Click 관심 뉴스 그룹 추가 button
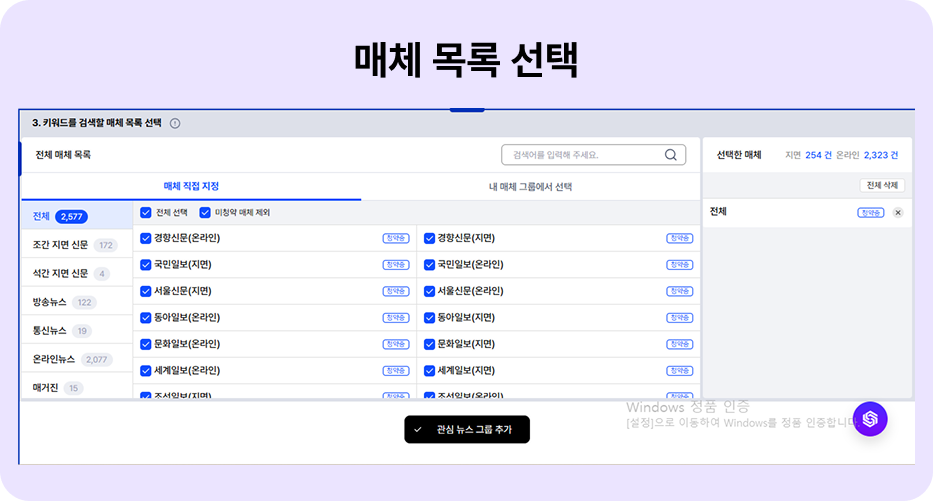Viewport: 933px width, 501px height. pyautogui.click(x=467, y=429)
